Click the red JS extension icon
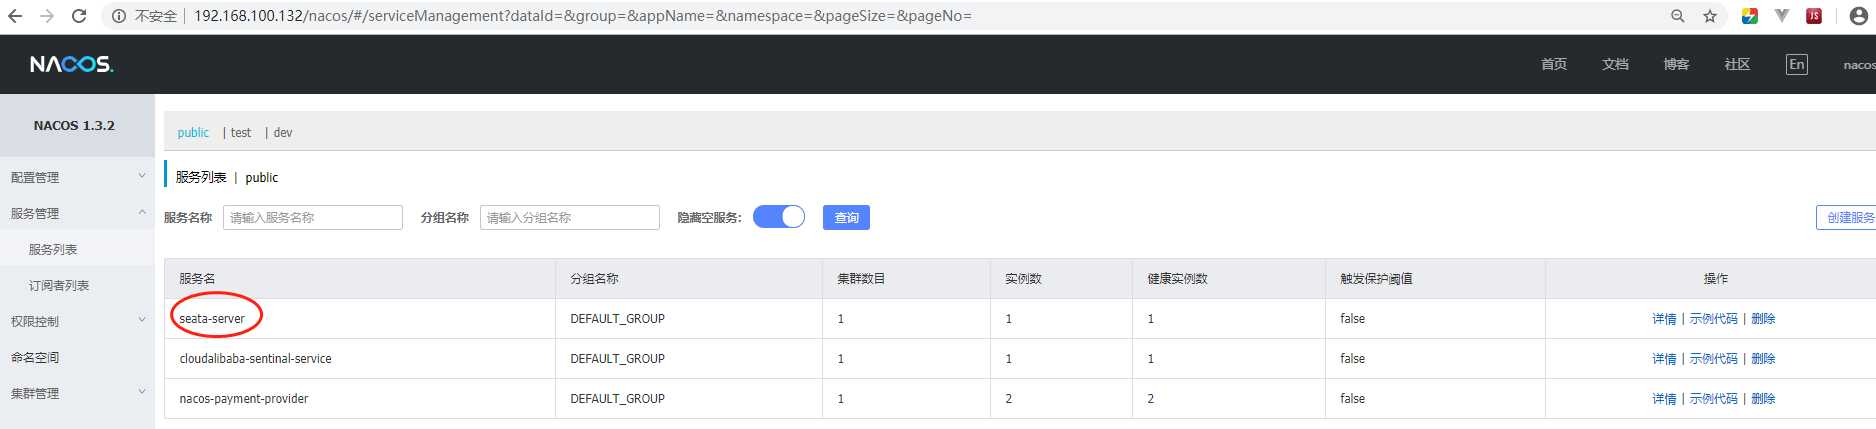 tap(1814, 16)
